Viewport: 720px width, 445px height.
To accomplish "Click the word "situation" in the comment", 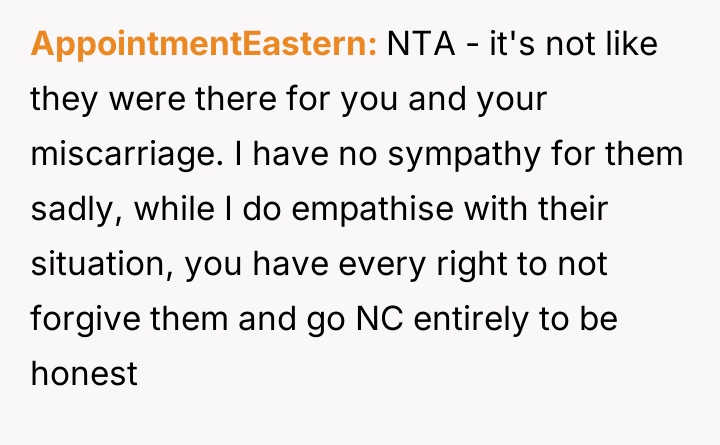I will pyautogui.click(x=98, y=265).
